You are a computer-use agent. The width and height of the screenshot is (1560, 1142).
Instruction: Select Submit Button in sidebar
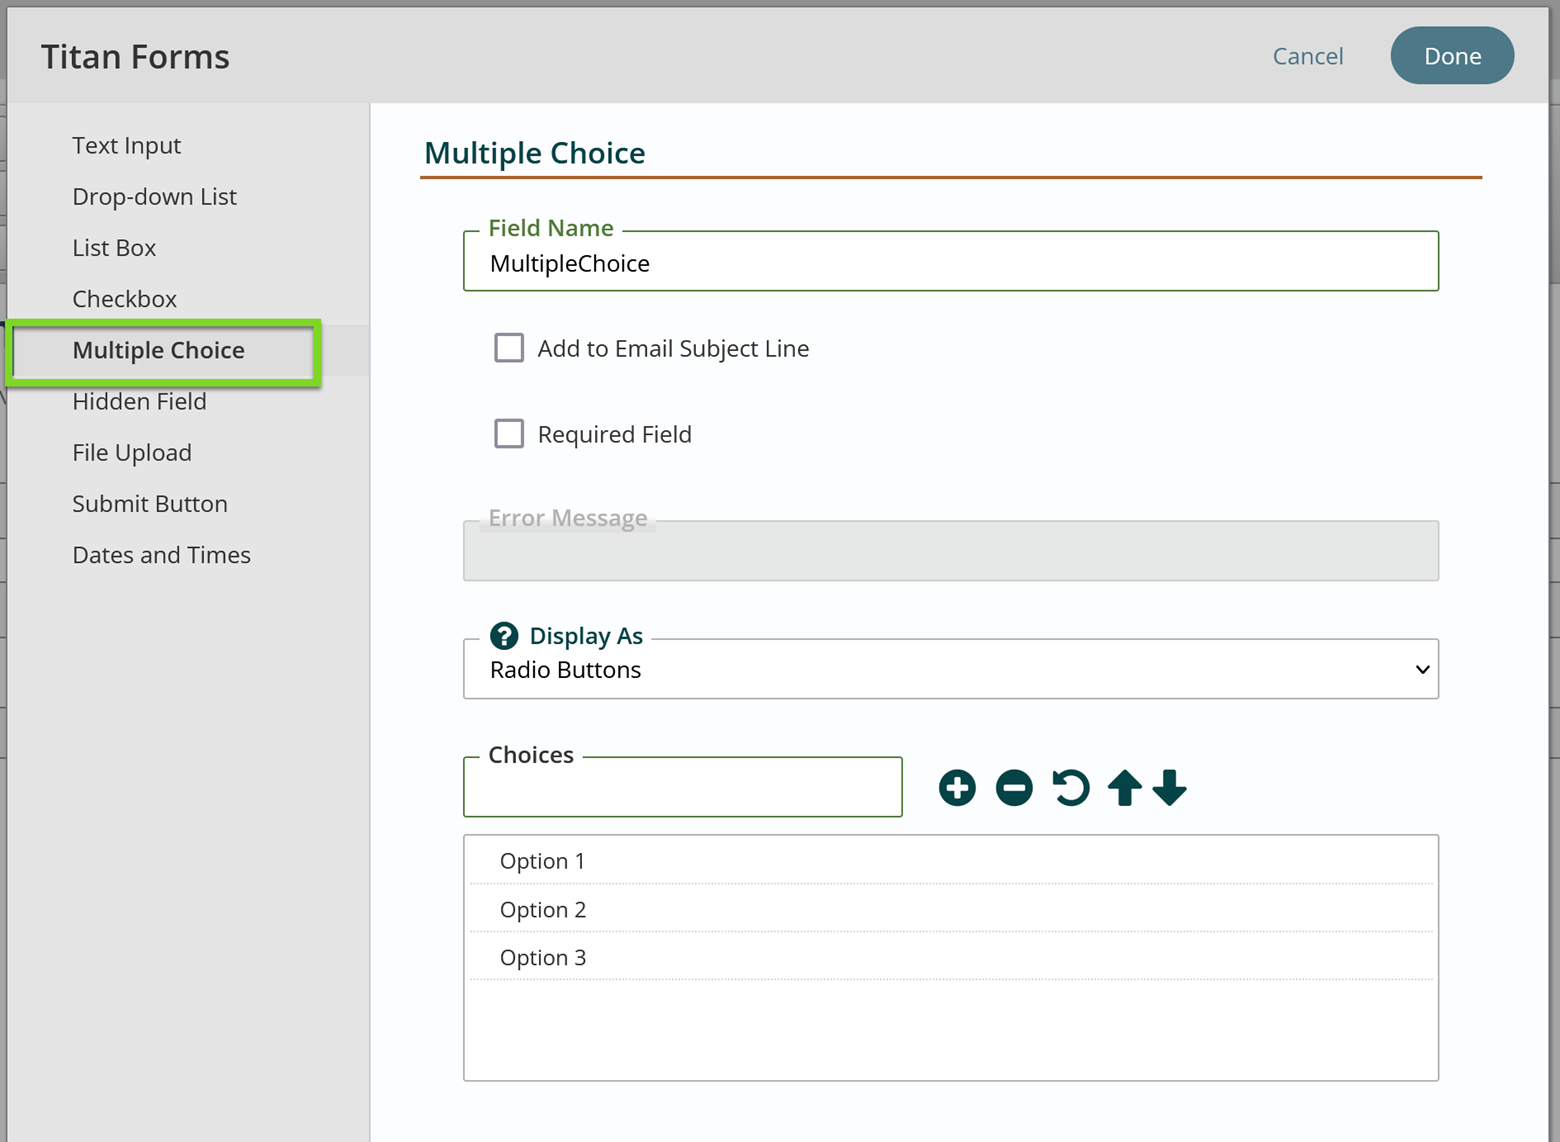pos(150,504)
